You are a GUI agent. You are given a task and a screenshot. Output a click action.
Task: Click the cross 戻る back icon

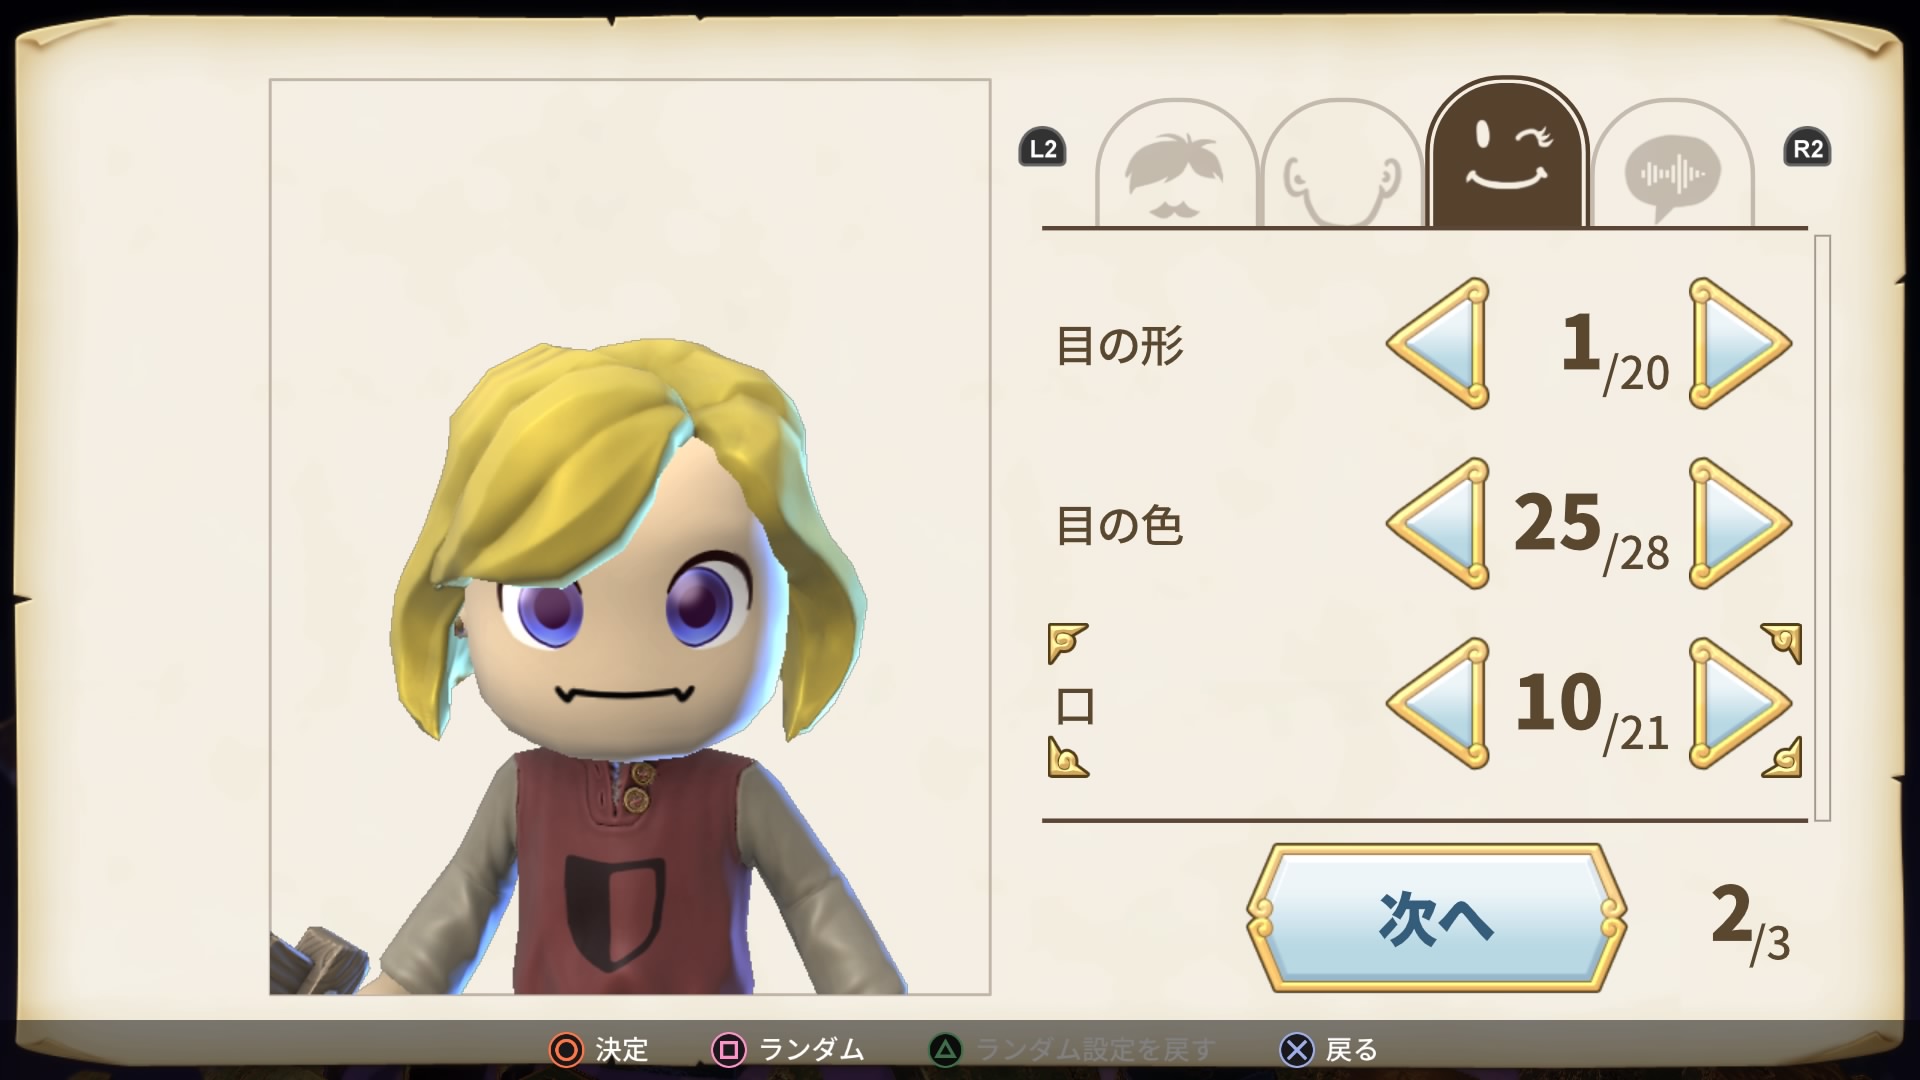[x=1297, y=1050]
